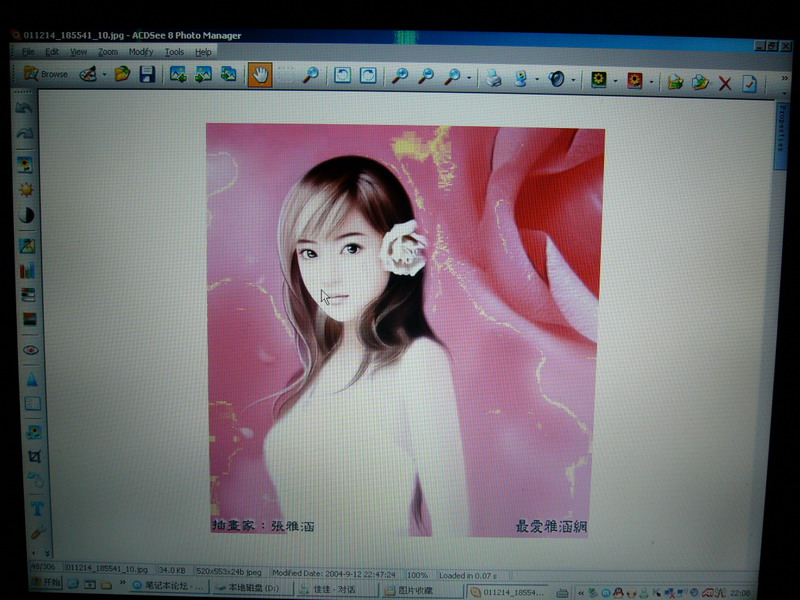
Task: Open the Exposure sun icon tool
Action: coord(26,189)
